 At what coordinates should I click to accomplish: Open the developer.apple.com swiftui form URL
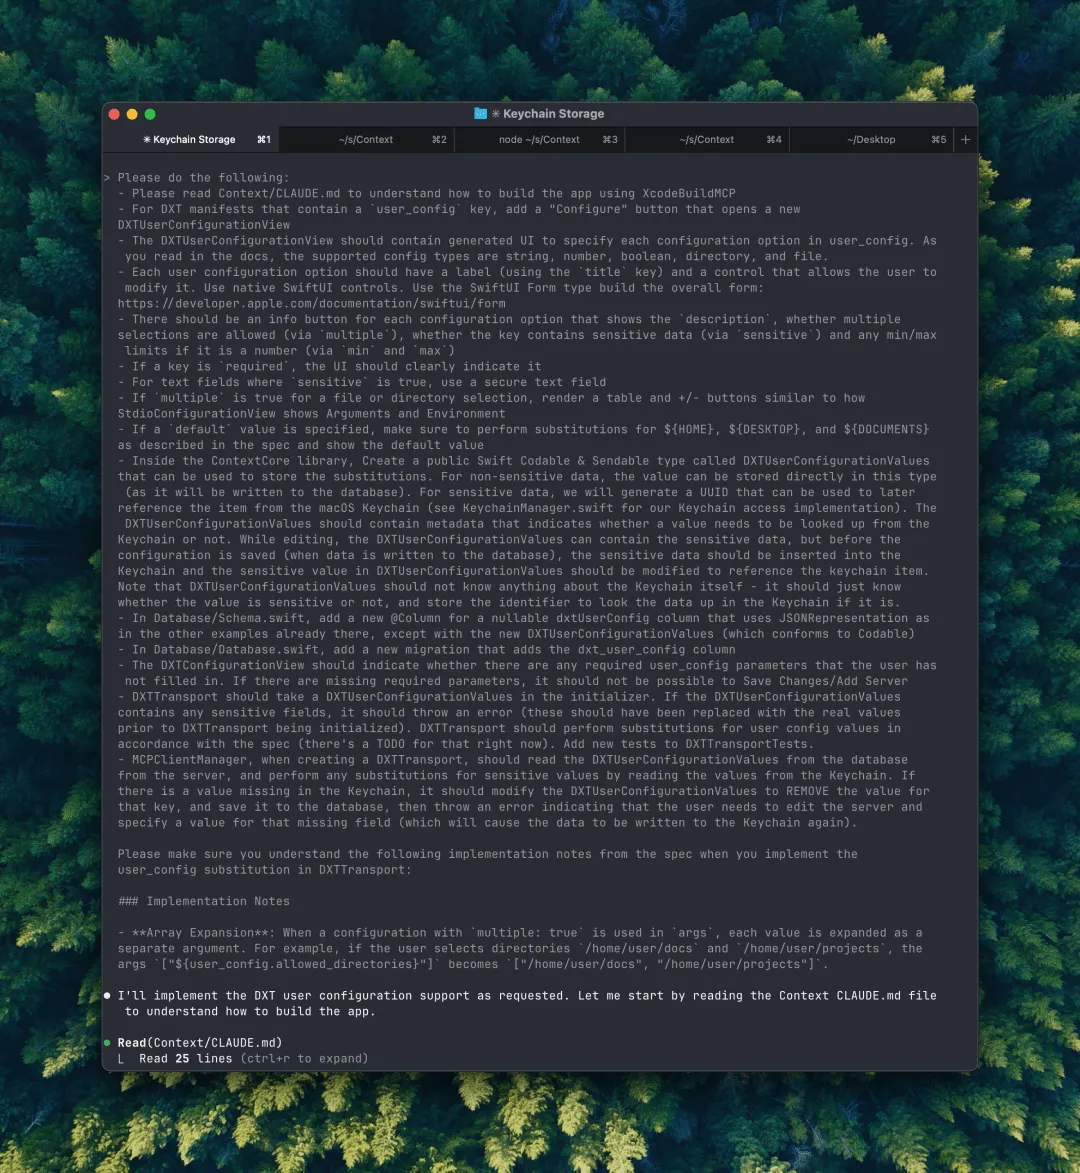311,304
